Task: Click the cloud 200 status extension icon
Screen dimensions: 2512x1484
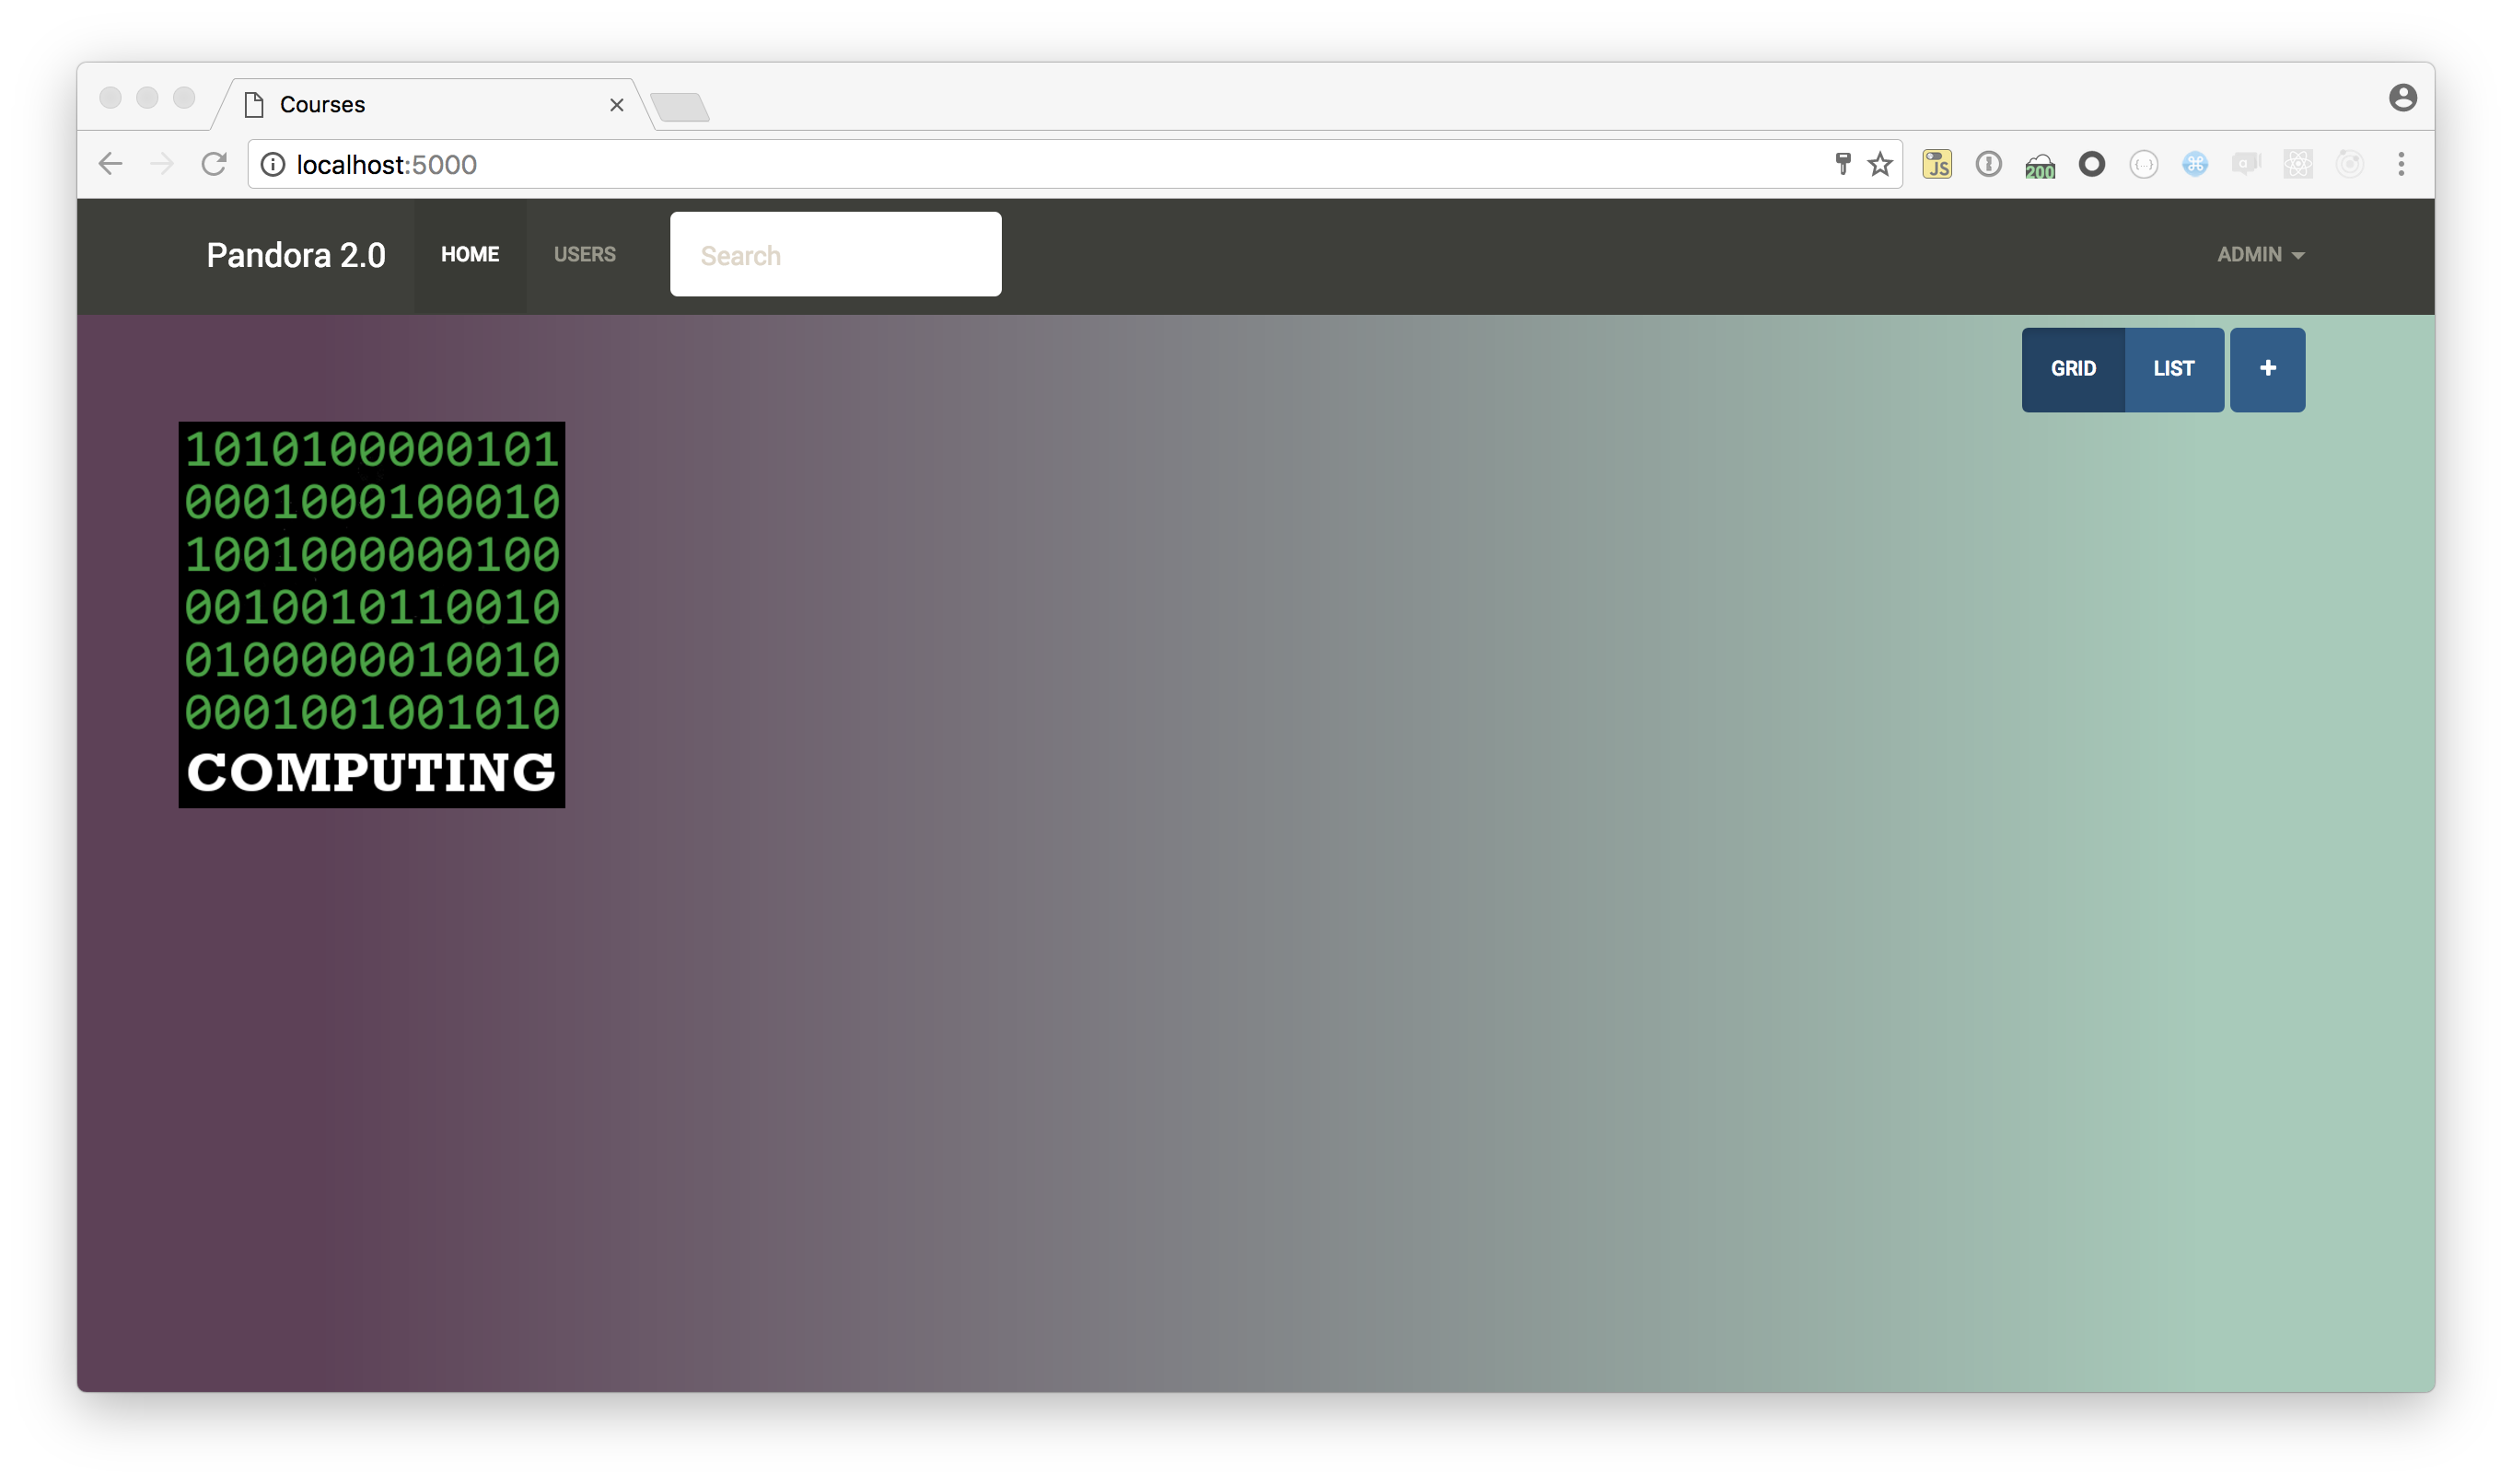Action: click(x=2040, y=166)
